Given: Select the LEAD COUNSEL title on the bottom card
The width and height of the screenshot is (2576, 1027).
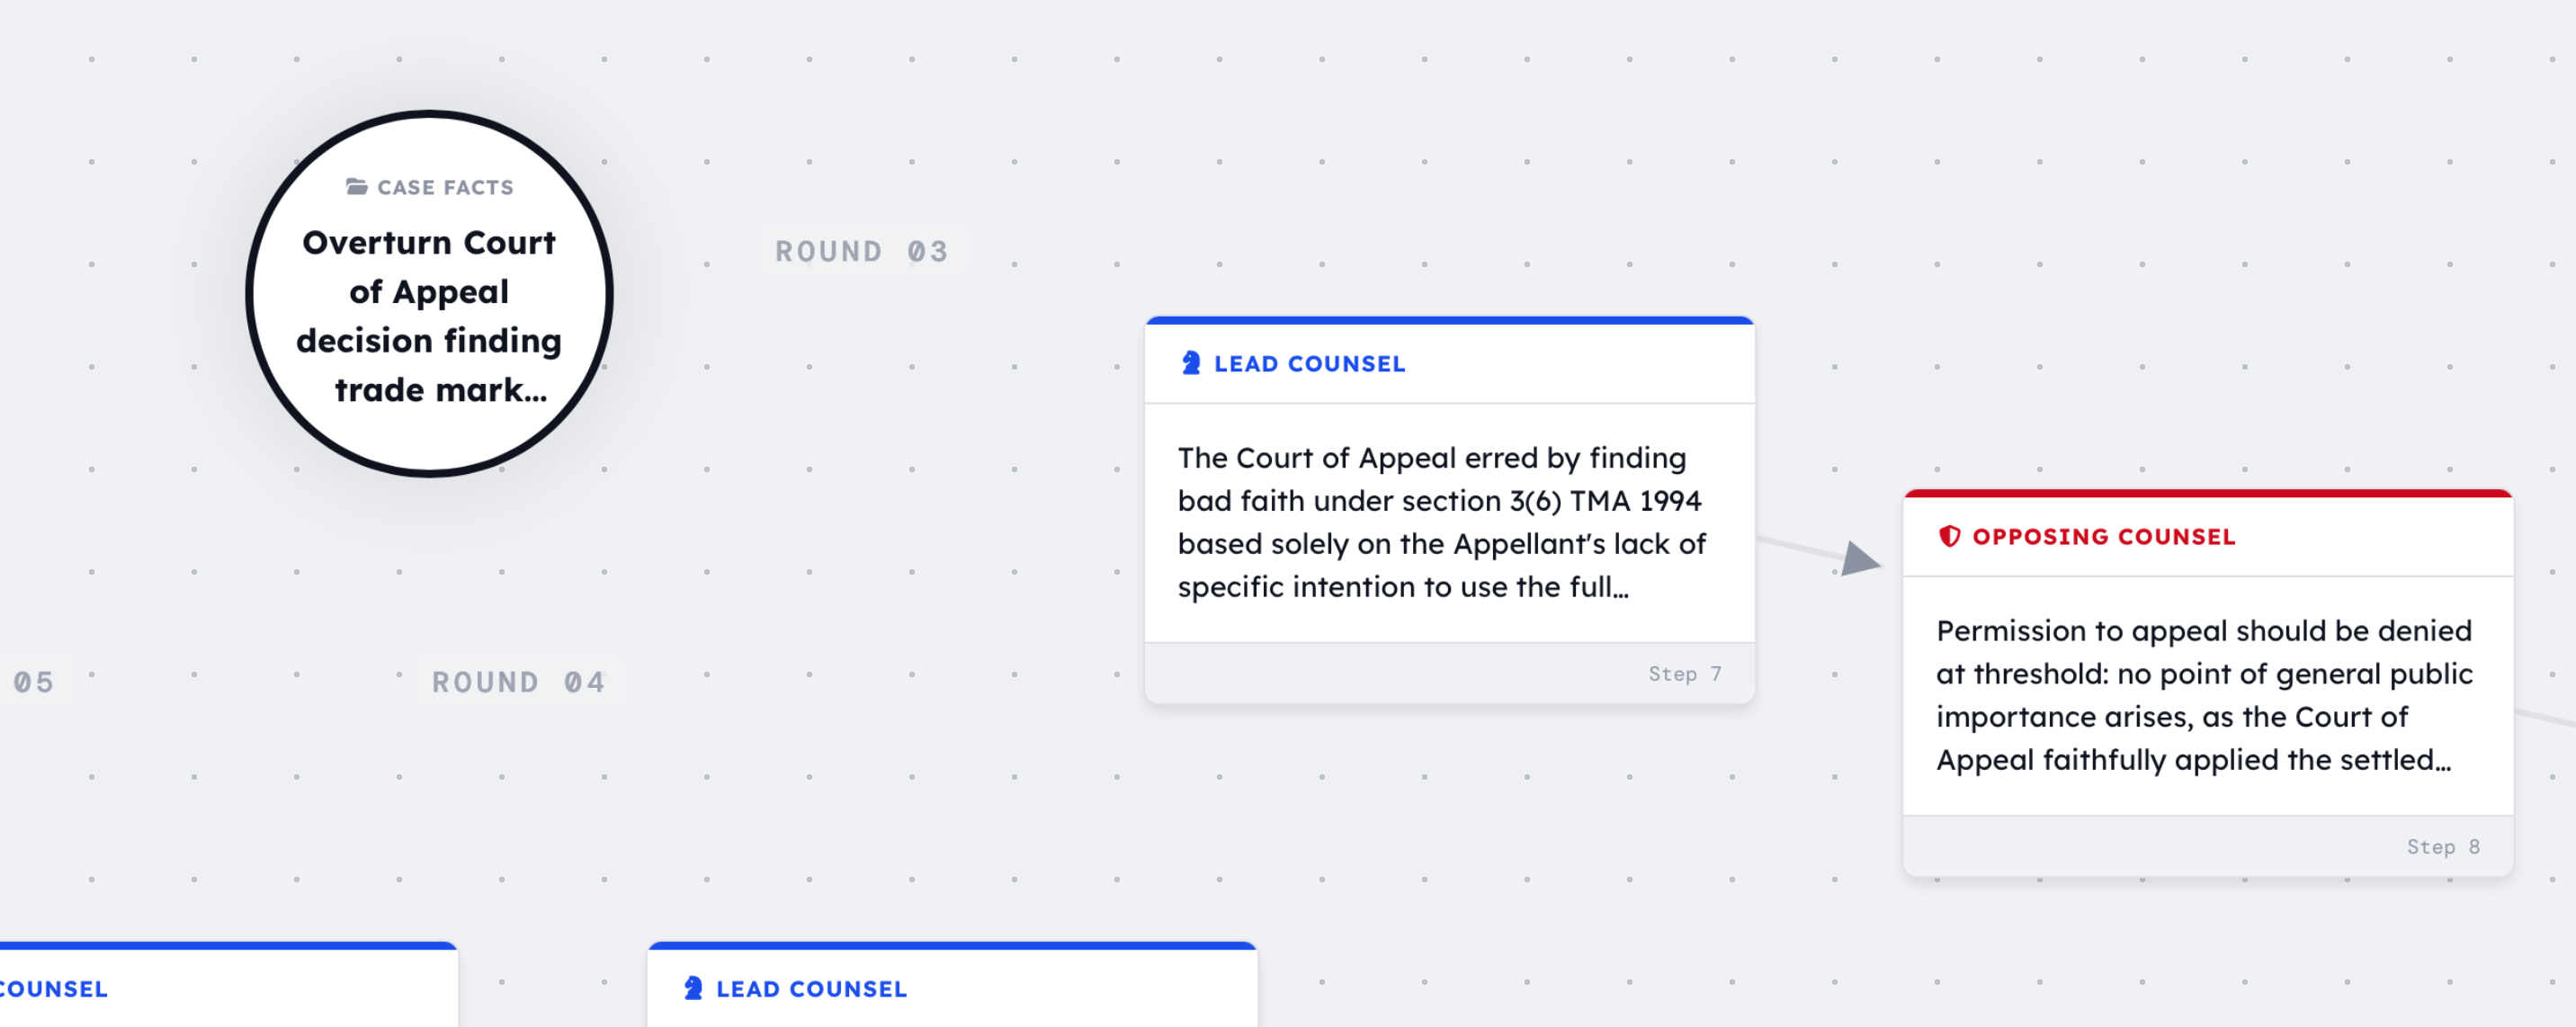Looking at the screenshot, I should click(x=811, y=990).
